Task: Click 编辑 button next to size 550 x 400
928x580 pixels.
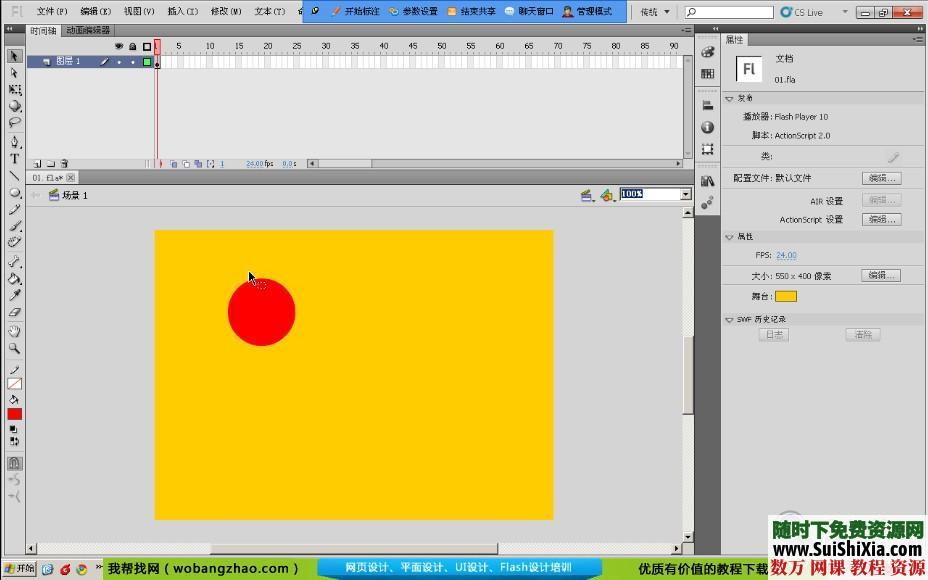Action: click(x=880, y=275)
